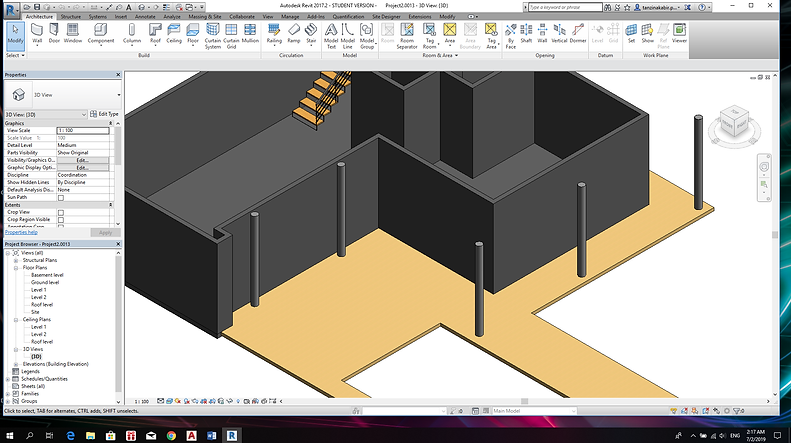
Task: Open the Select panel dropdown
Action: click(15, 56)
